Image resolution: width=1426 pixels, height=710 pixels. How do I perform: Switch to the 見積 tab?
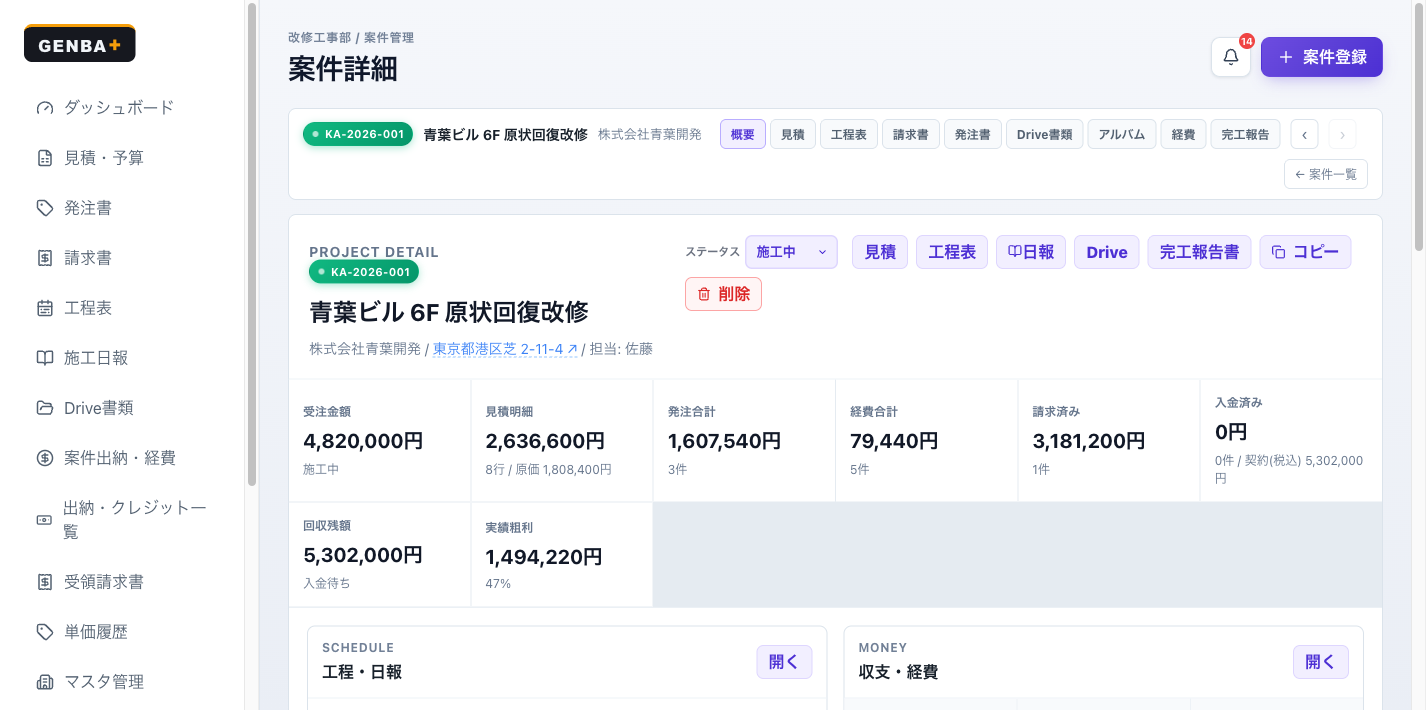pos(793,134)
